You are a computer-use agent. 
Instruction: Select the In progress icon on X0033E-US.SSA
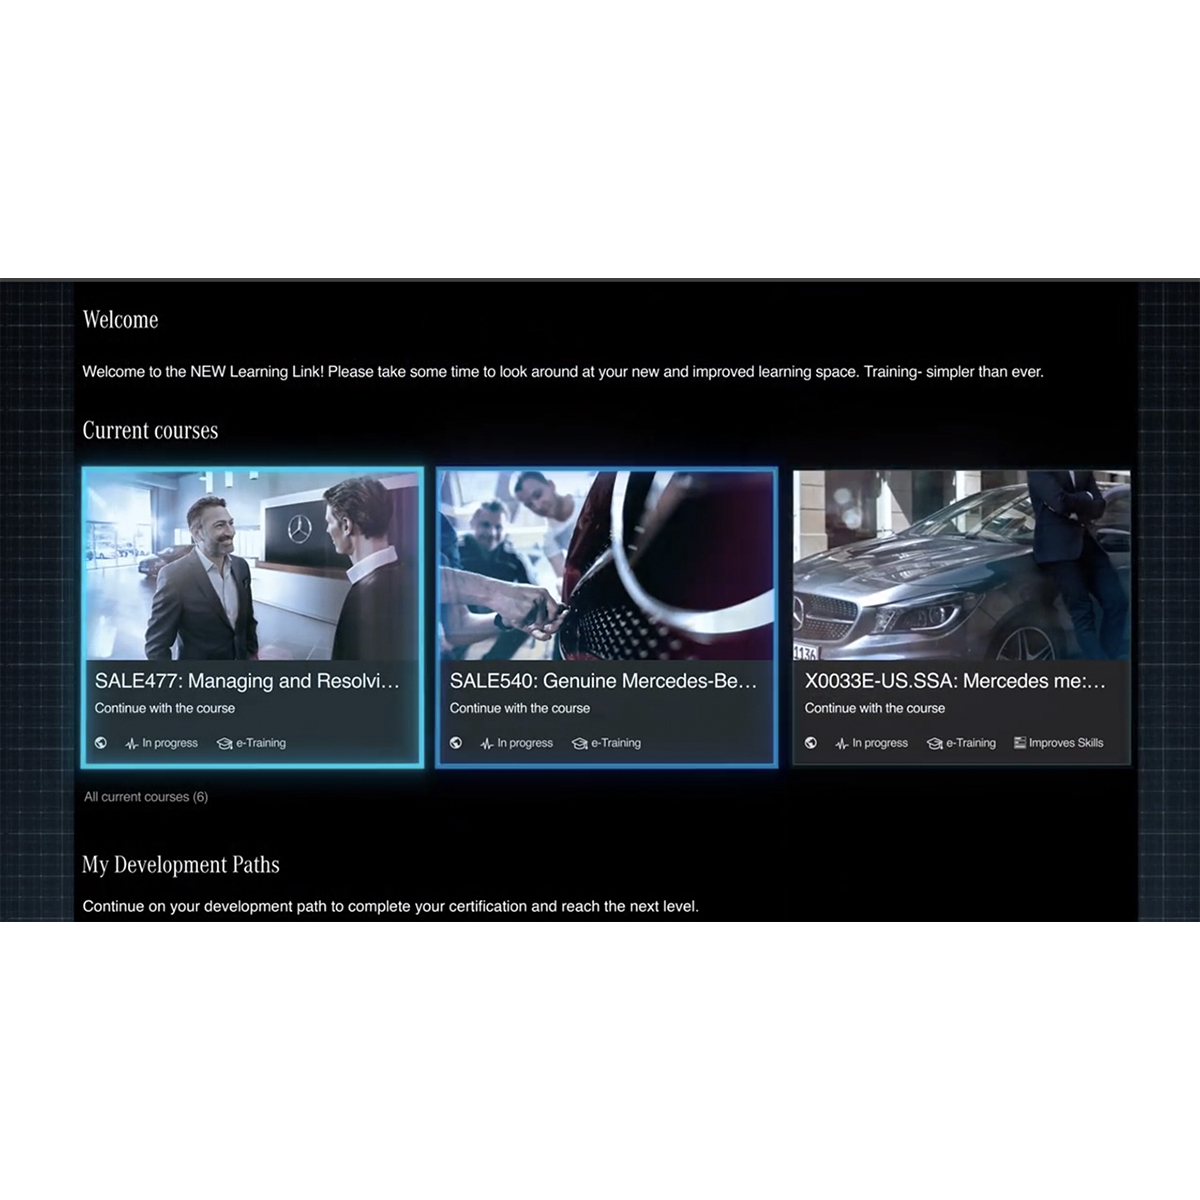coord(843,743)
